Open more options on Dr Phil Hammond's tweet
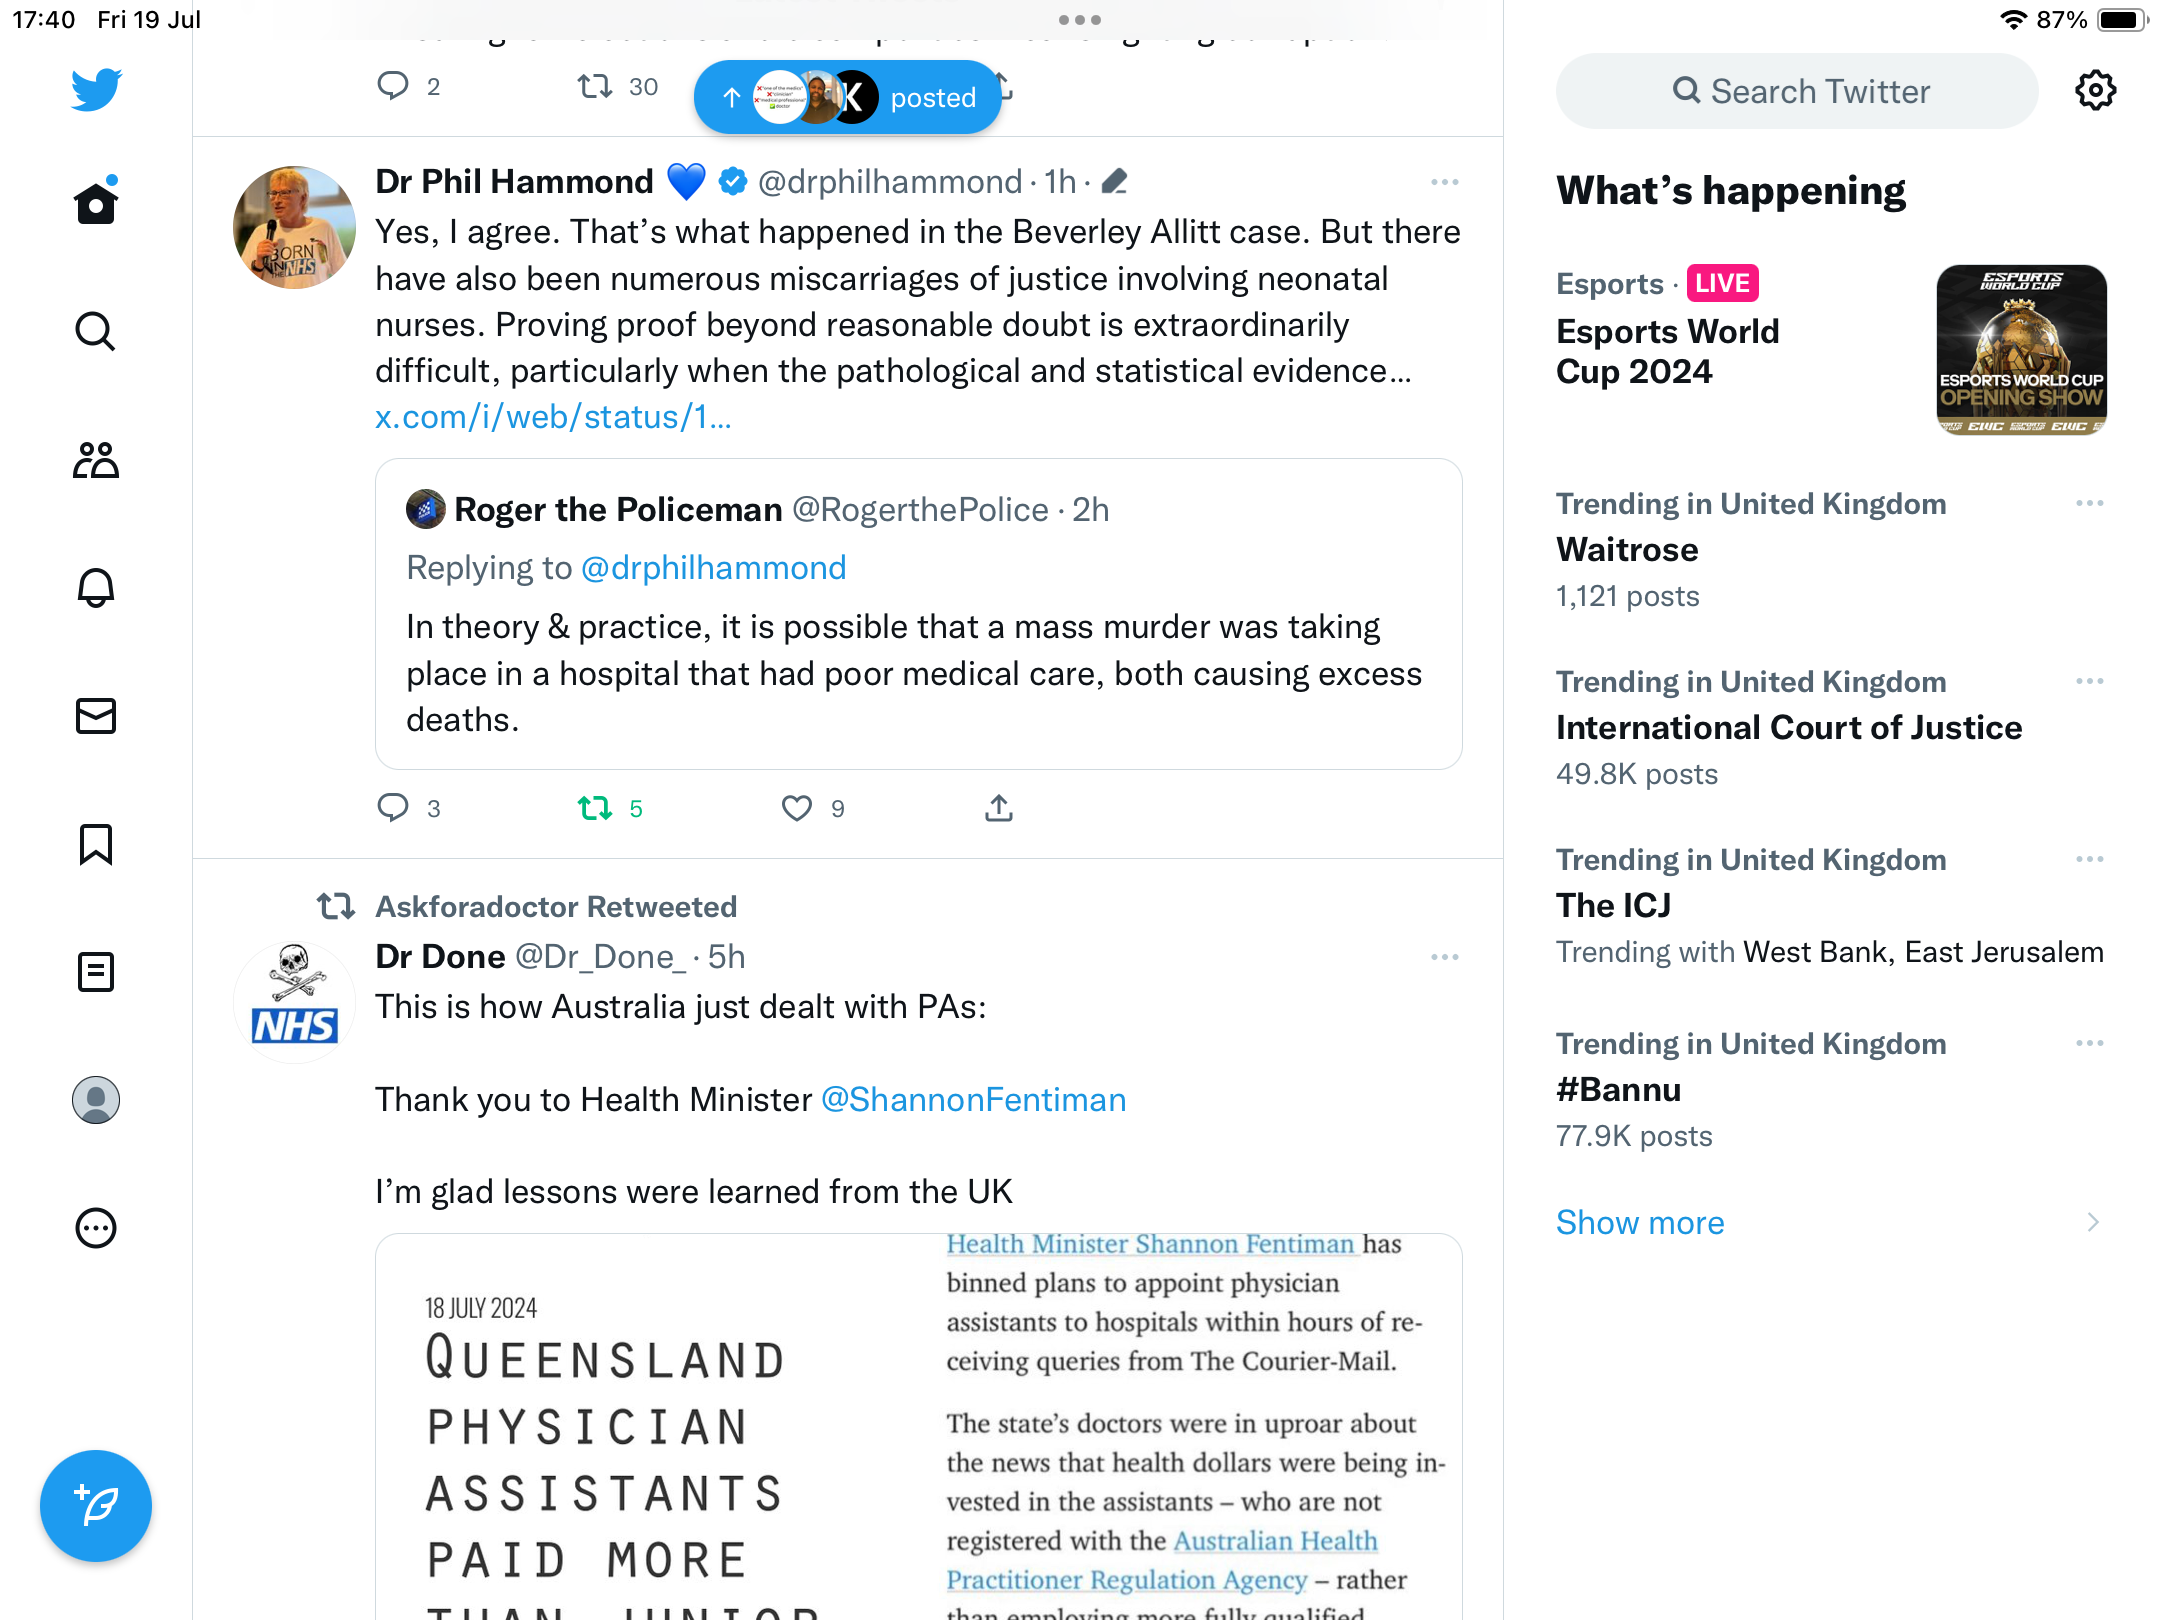The height and width of the screenshot is (1620, 2160). coord(1444,182)
